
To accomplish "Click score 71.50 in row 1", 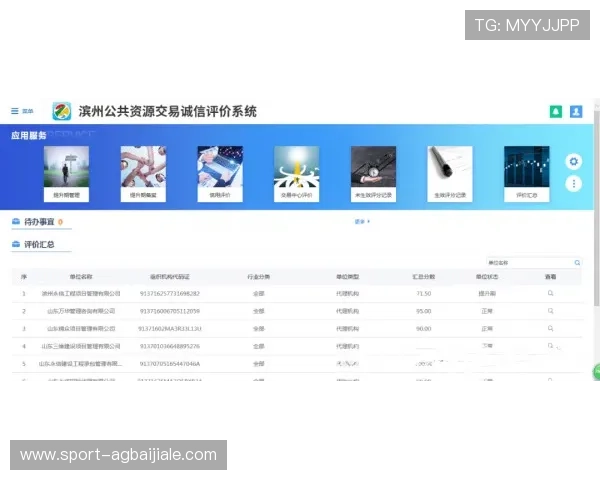I will 424,294.
